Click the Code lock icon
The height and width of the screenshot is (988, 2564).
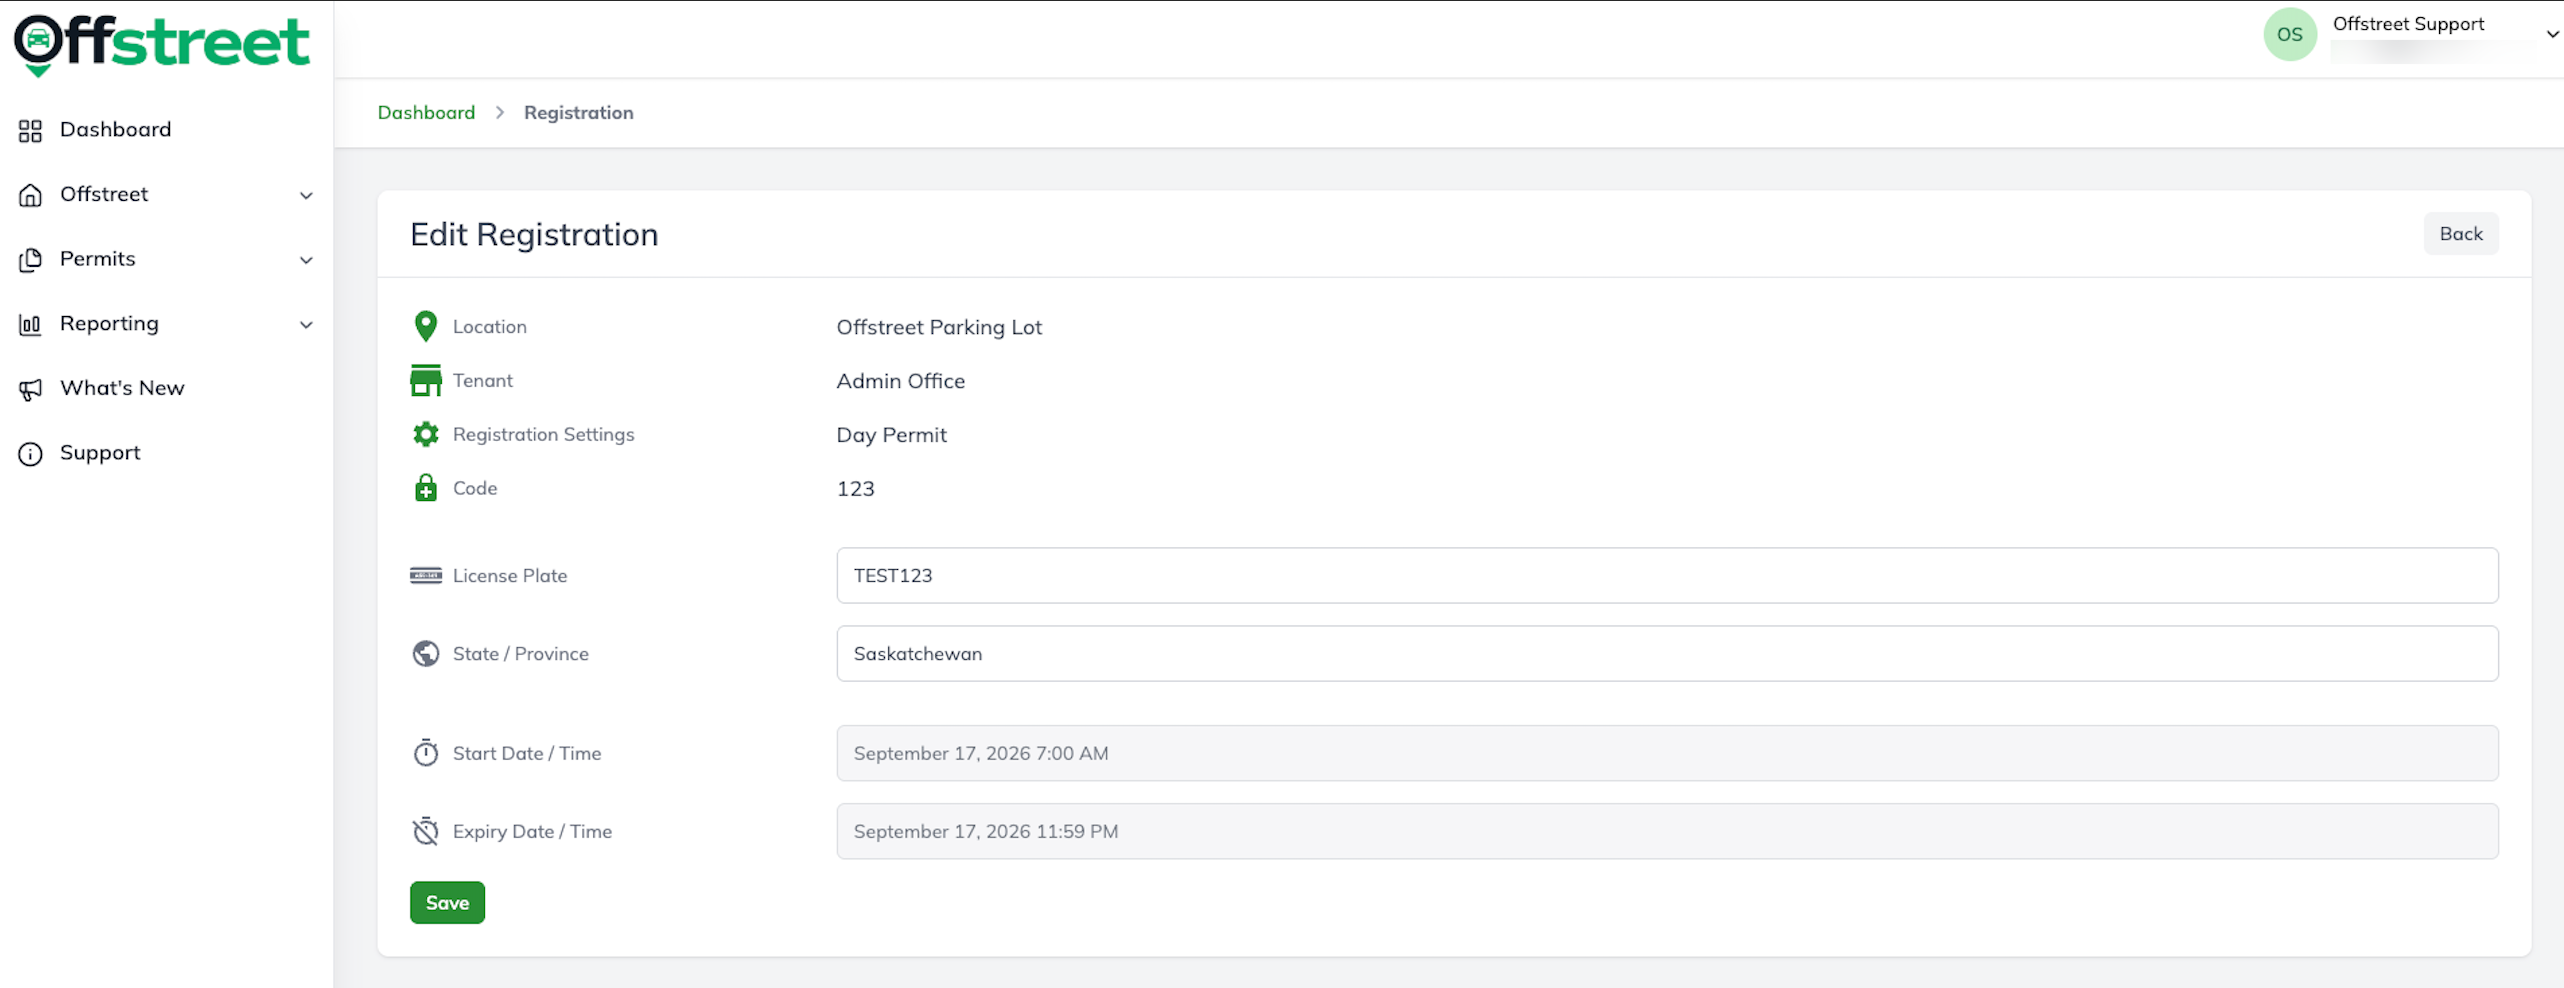426,488
